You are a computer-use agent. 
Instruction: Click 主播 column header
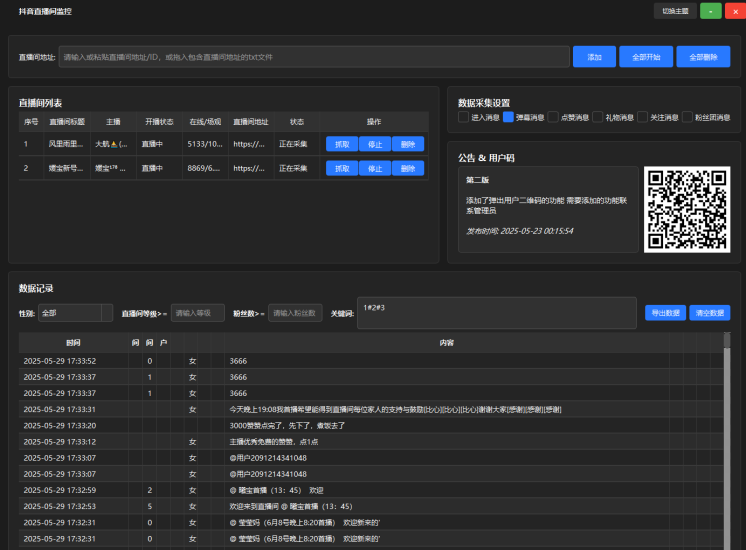pyautogui.click(x=113, y=122)
